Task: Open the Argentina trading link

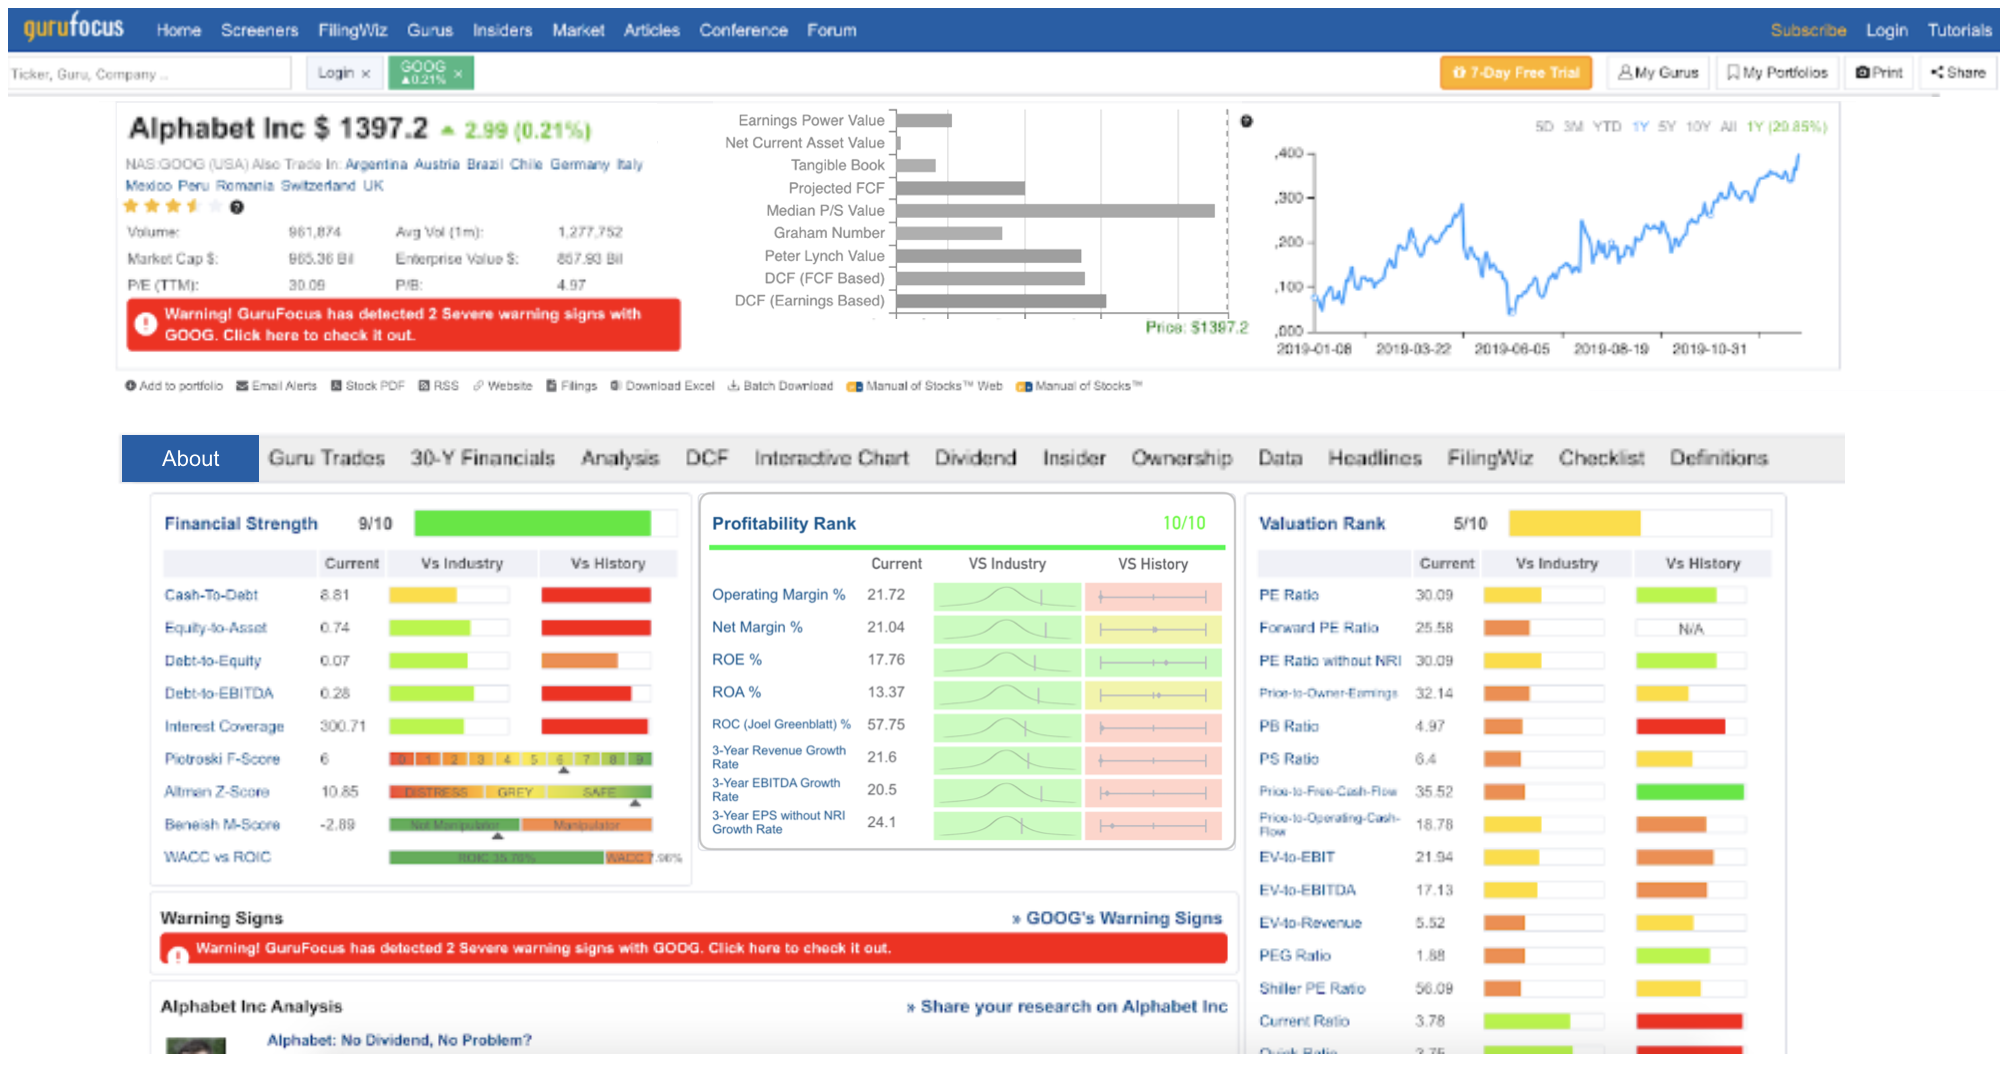Action: click(376, 165)
